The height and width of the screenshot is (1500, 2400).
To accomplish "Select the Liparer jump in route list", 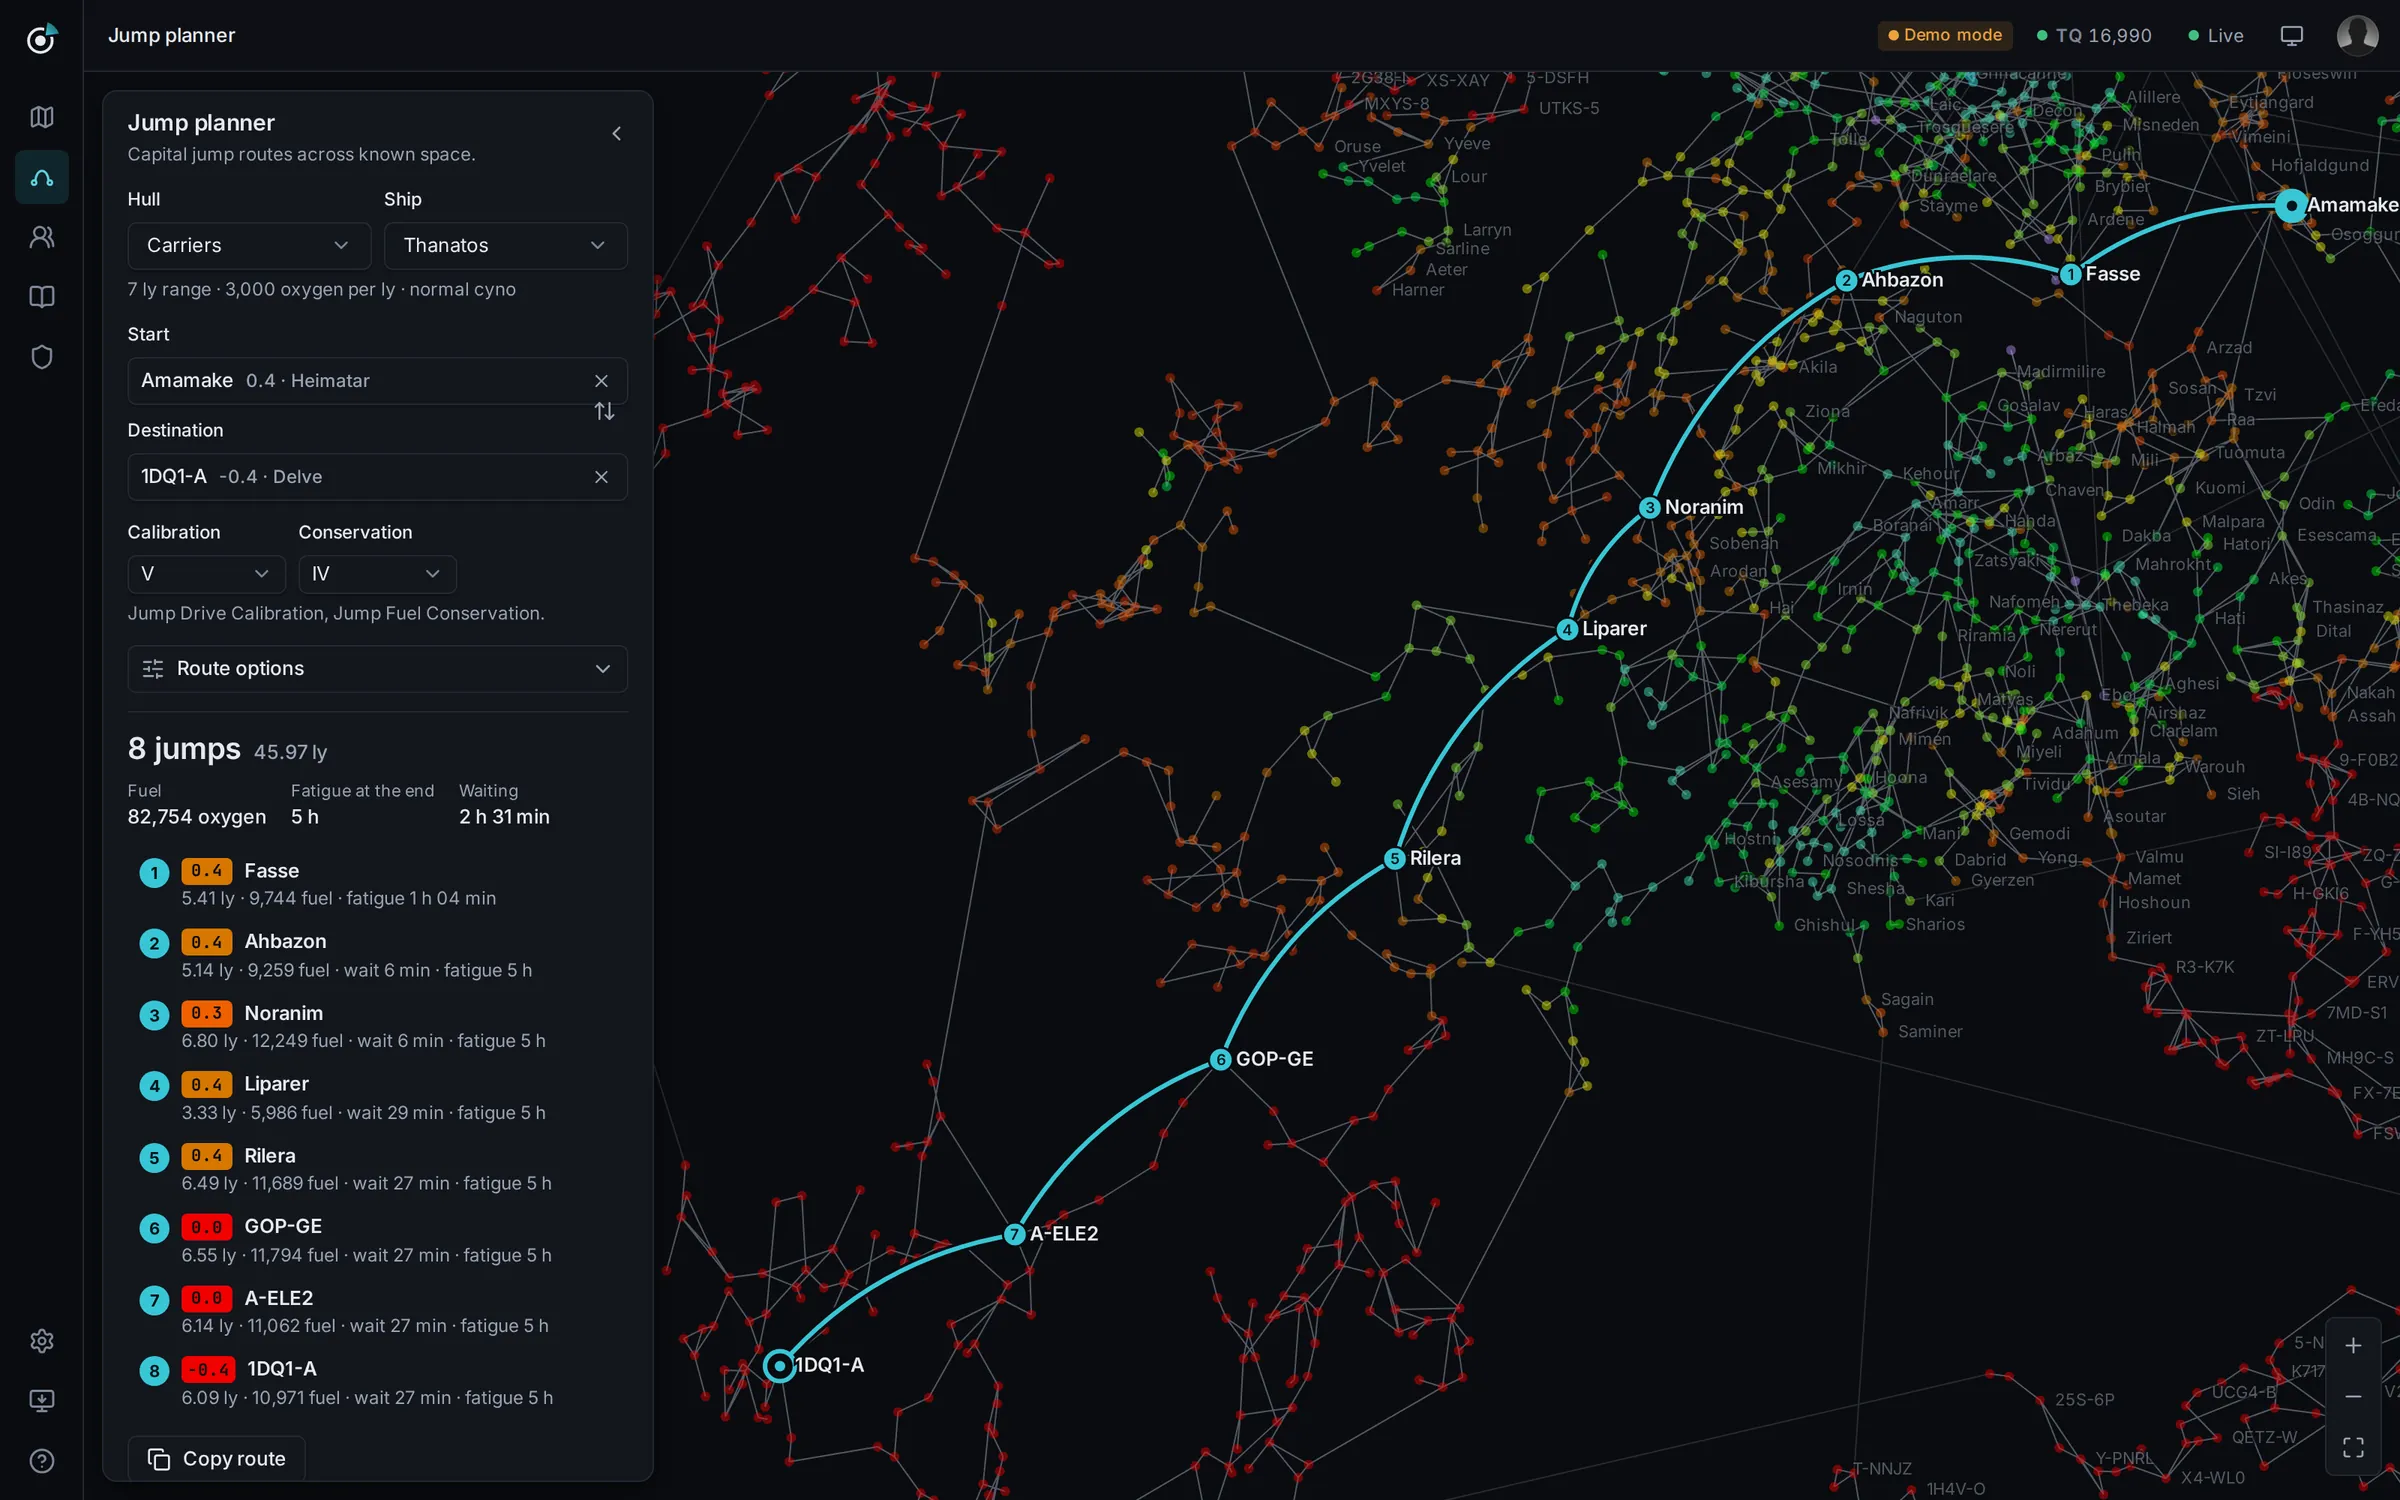I will pos(377,1098).
